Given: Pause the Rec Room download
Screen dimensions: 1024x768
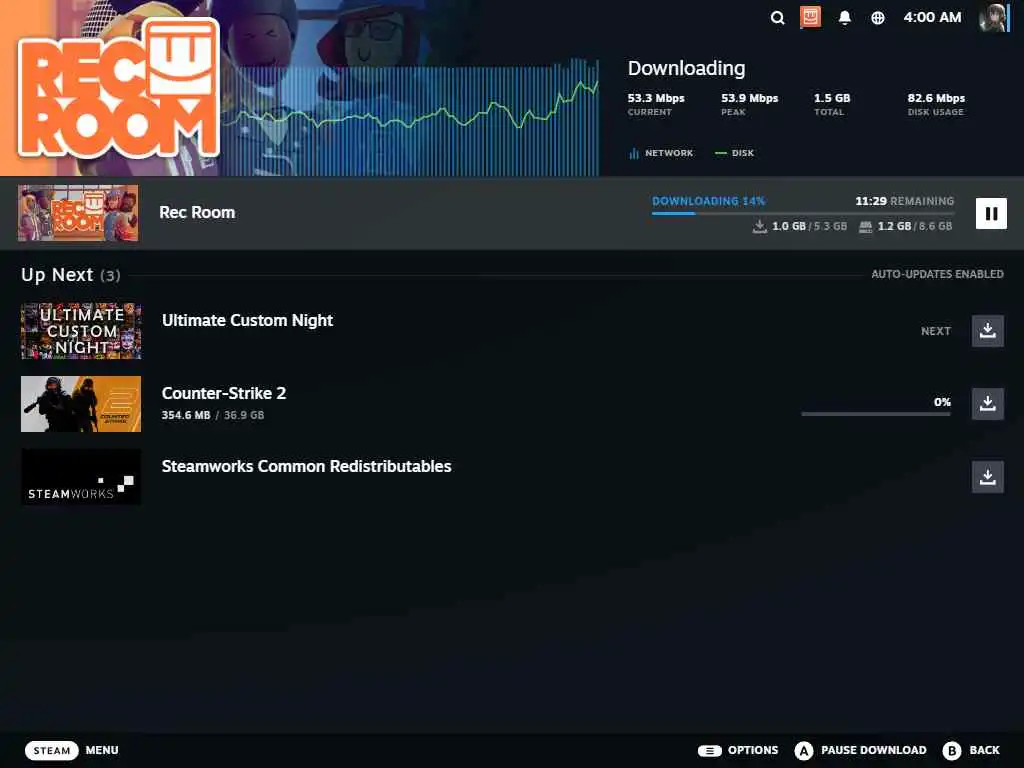Looking at the screenshot, I should (x=991, y=214).
